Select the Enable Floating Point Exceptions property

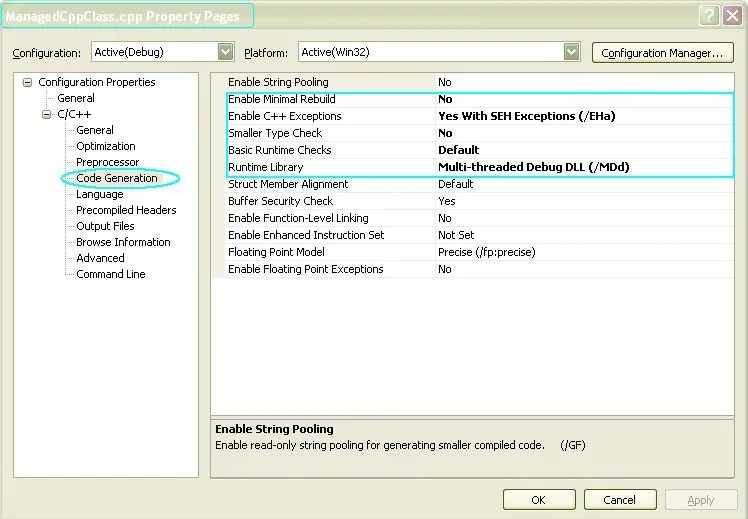[479, 270]
